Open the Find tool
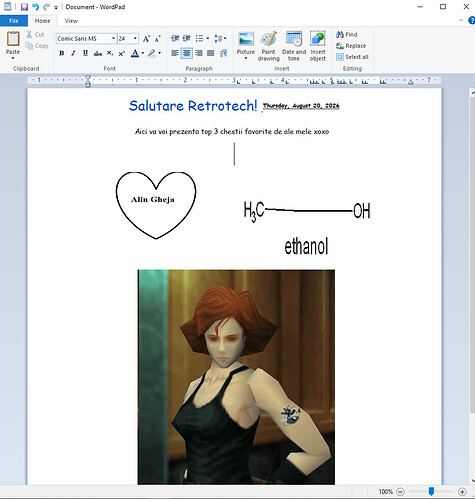 347,34
